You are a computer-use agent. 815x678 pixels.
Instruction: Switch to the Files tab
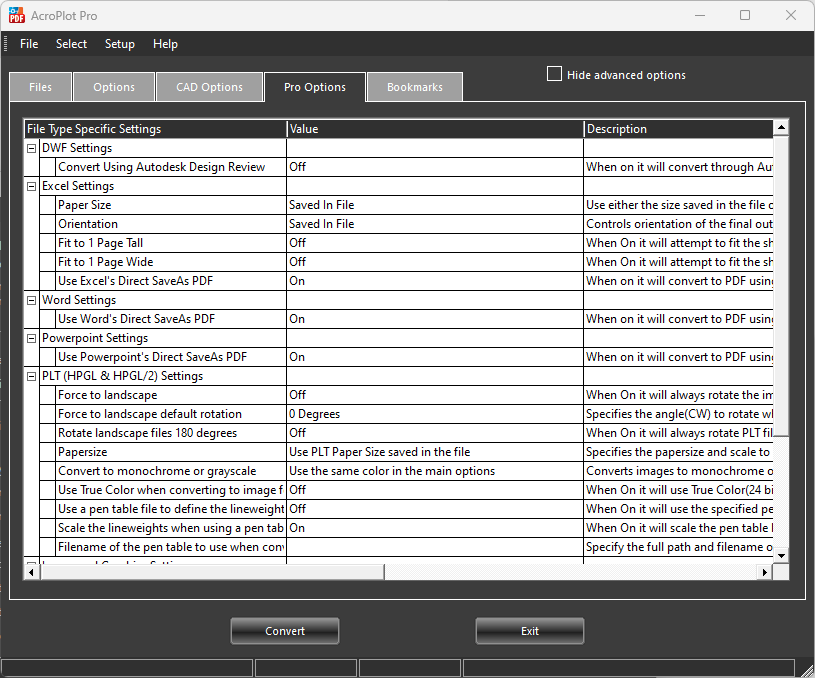[x=41, y=87]
